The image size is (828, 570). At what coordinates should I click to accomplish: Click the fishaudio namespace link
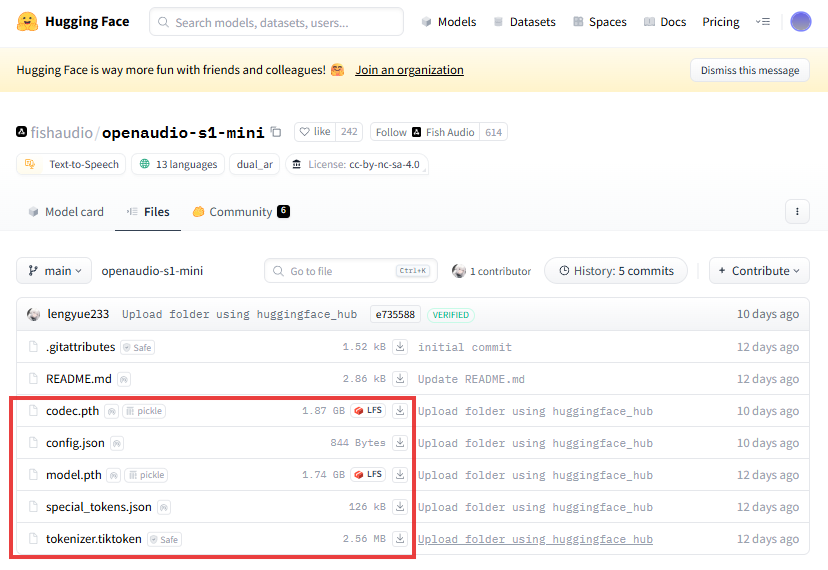point(61,132)
